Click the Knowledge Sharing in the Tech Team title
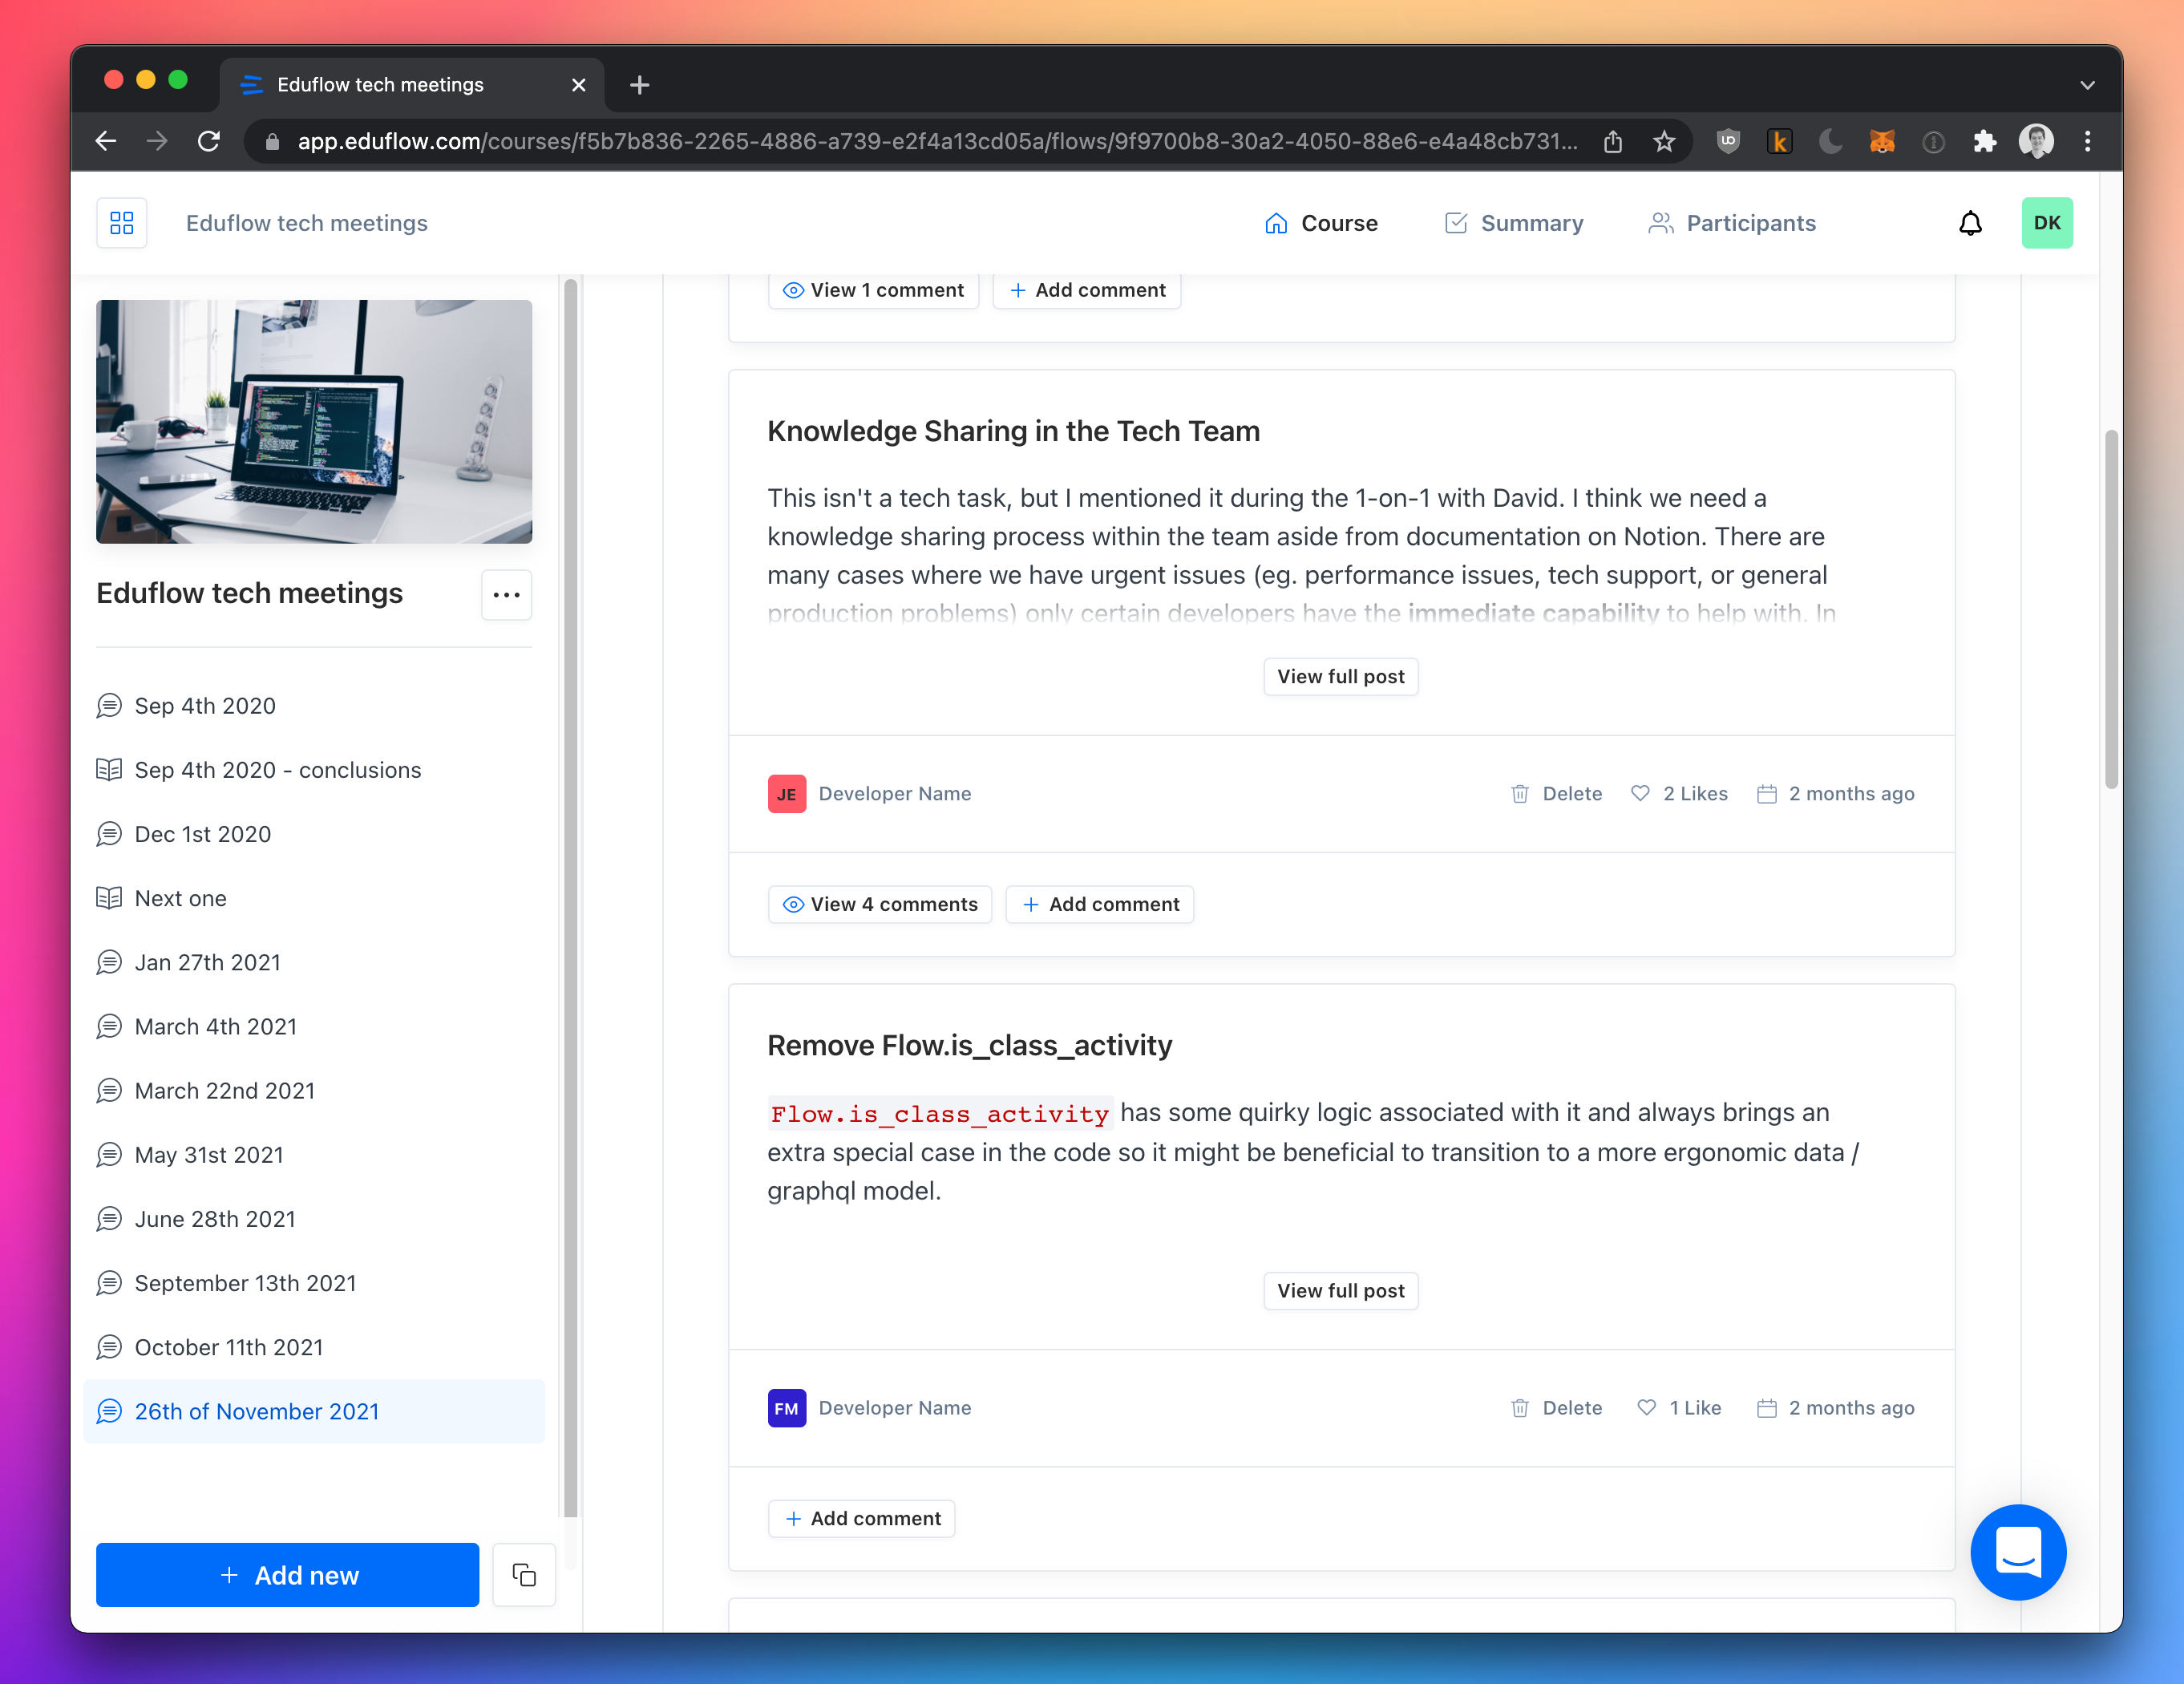 [x=1013, y=431]
